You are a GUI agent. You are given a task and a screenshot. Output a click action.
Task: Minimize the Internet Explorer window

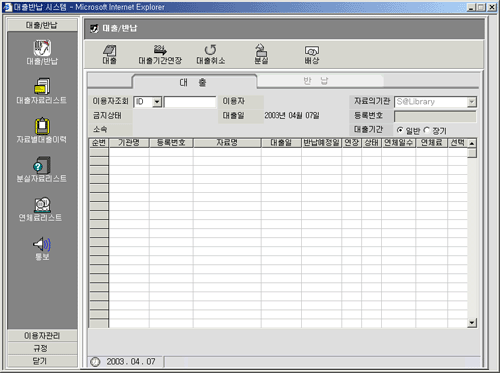click(x=471, y=7)
